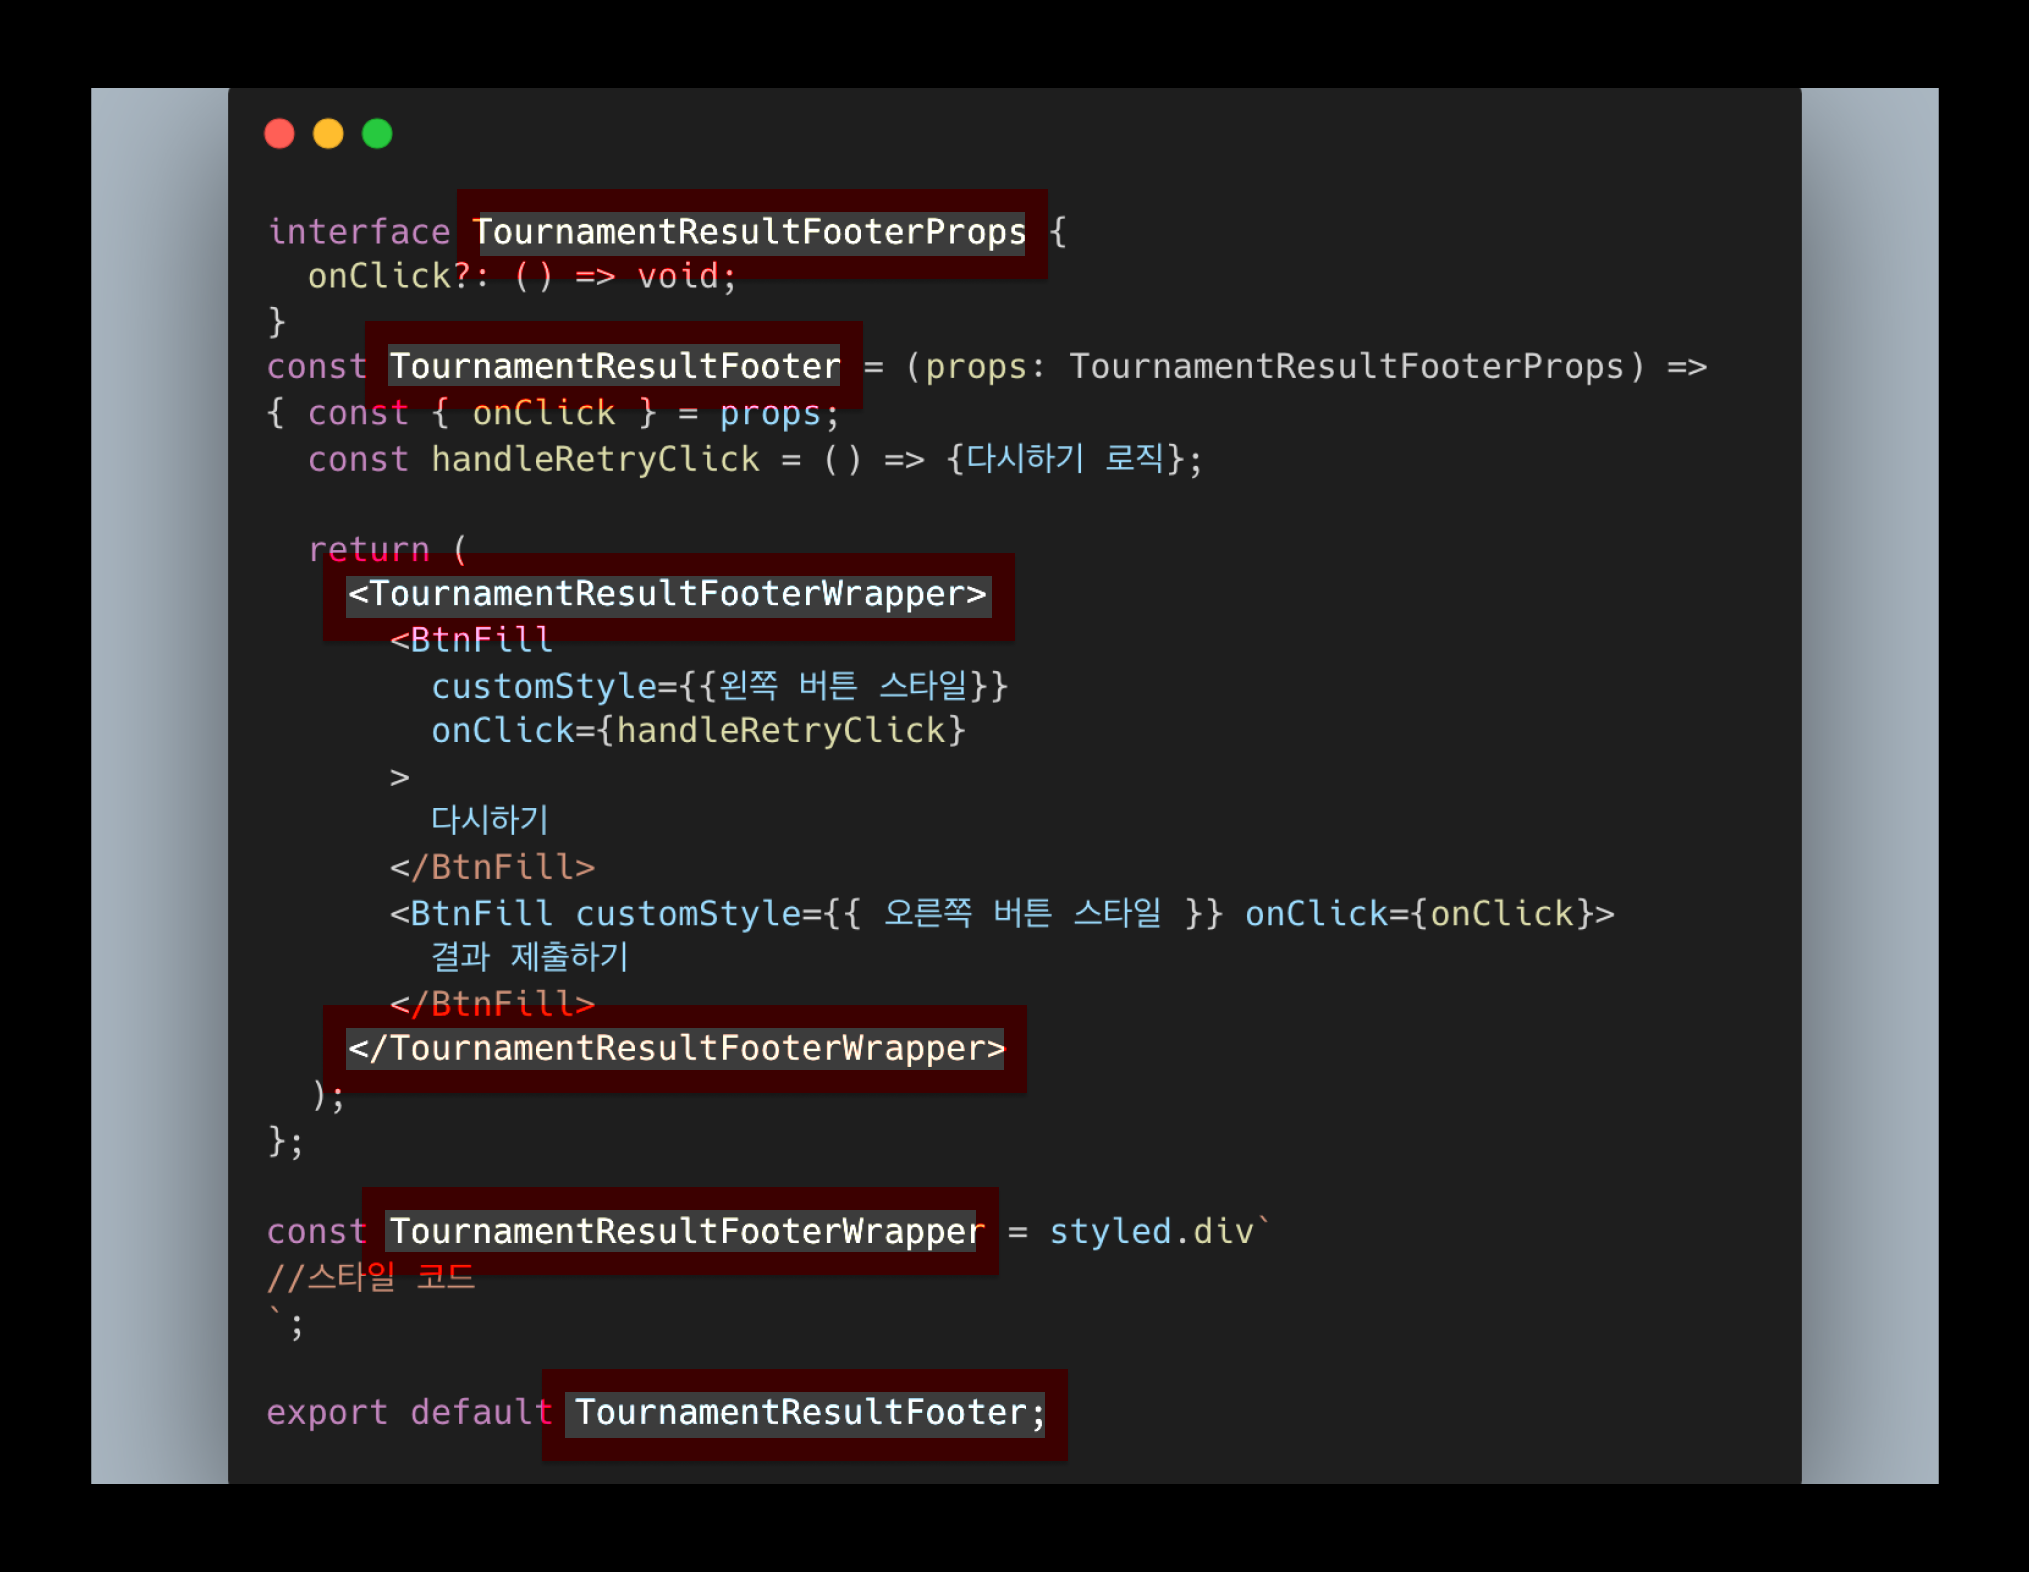
Task: Click 'TournamentResultFooter;' in the export line
Action: 809,1412
